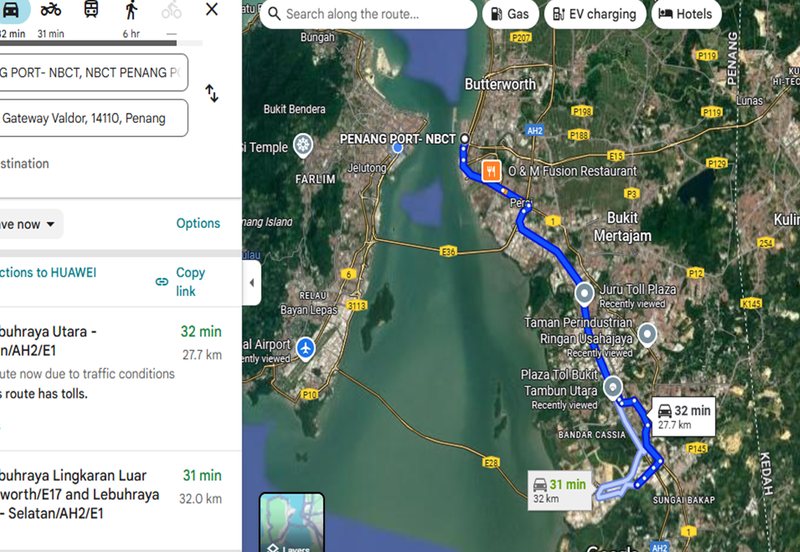Open the Layers map thumbnail
The image size is (800, 552).
292,522
